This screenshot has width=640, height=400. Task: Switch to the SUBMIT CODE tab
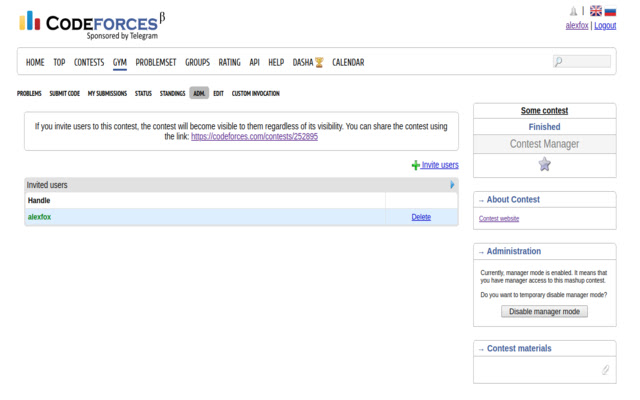coord(64,93)
